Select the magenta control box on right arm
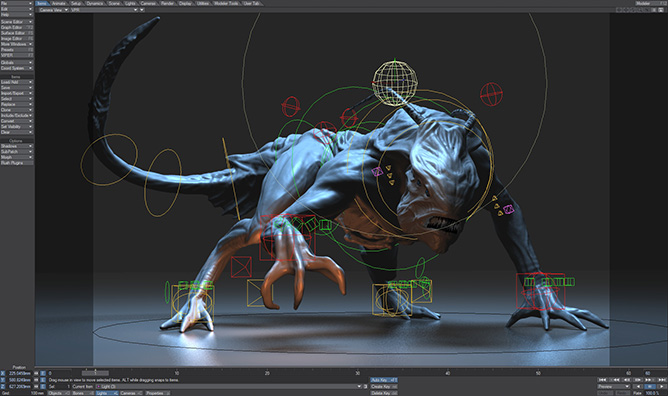668x396 pixels. click(508, 209)
